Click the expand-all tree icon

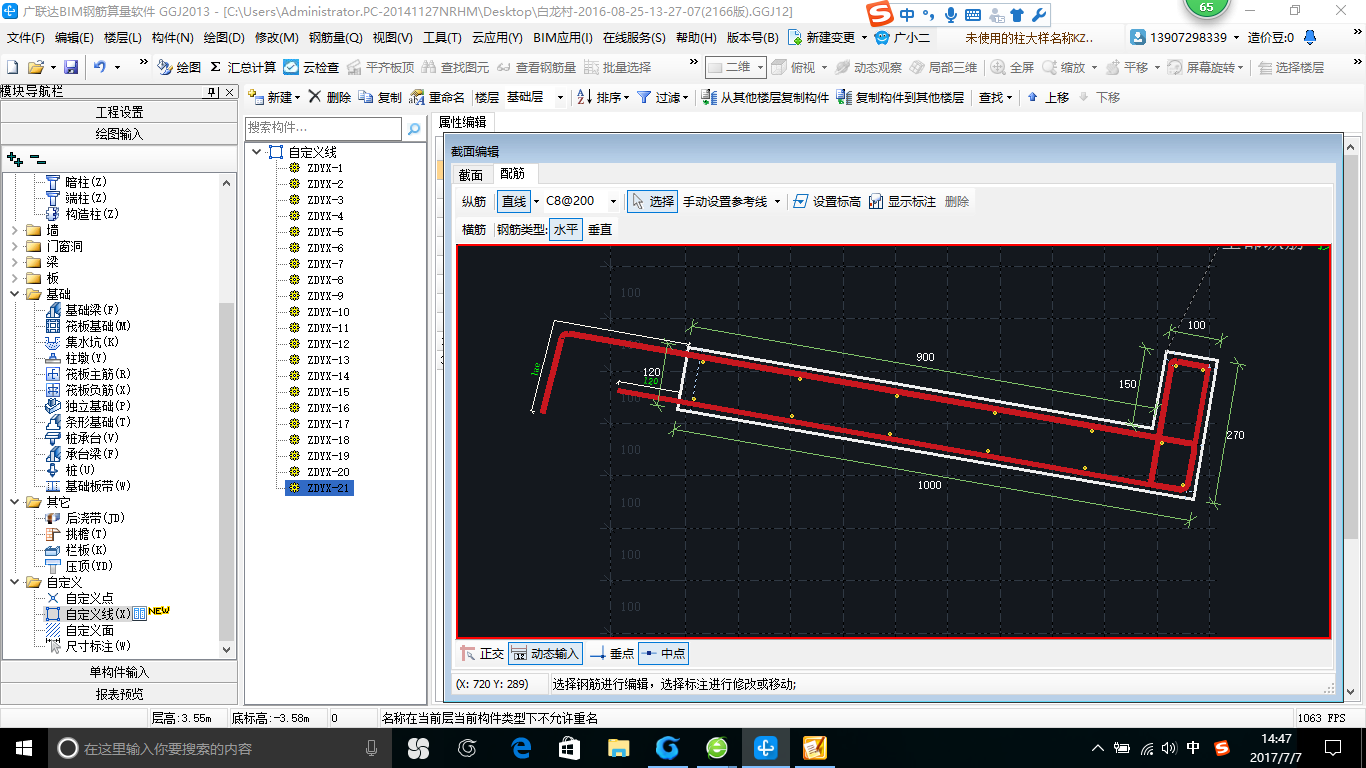click(x=15, y=158)
